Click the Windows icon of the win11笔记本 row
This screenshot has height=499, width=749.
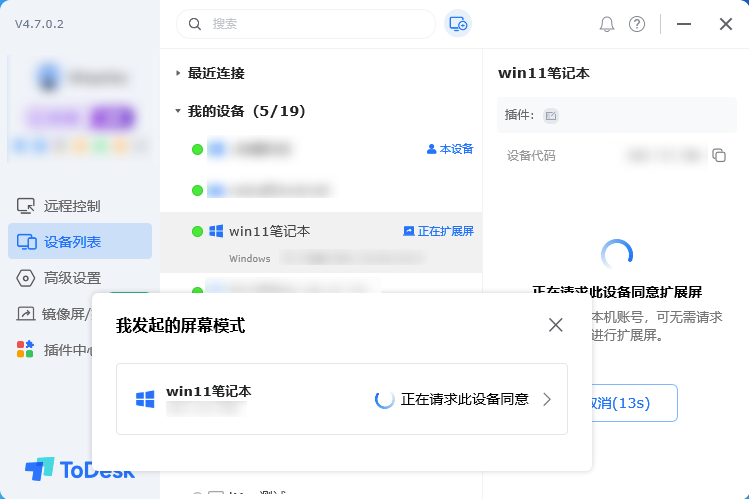click(216, 231)
